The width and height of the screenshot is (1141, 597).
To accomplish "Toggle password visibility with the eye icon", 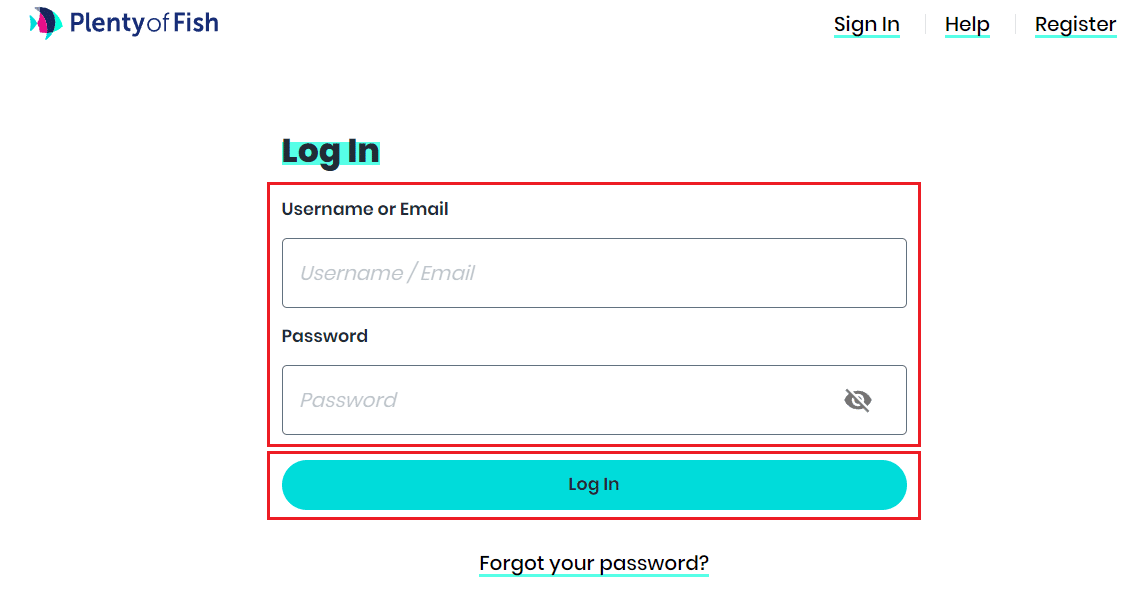I will click(857, 400).
